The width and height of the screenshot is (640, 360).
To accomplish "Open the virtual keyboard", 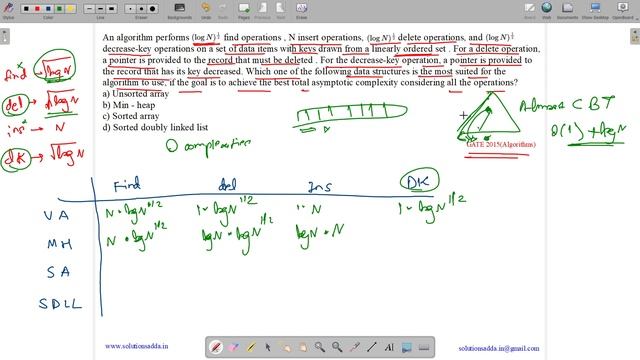I will click(x=424, y=347).
